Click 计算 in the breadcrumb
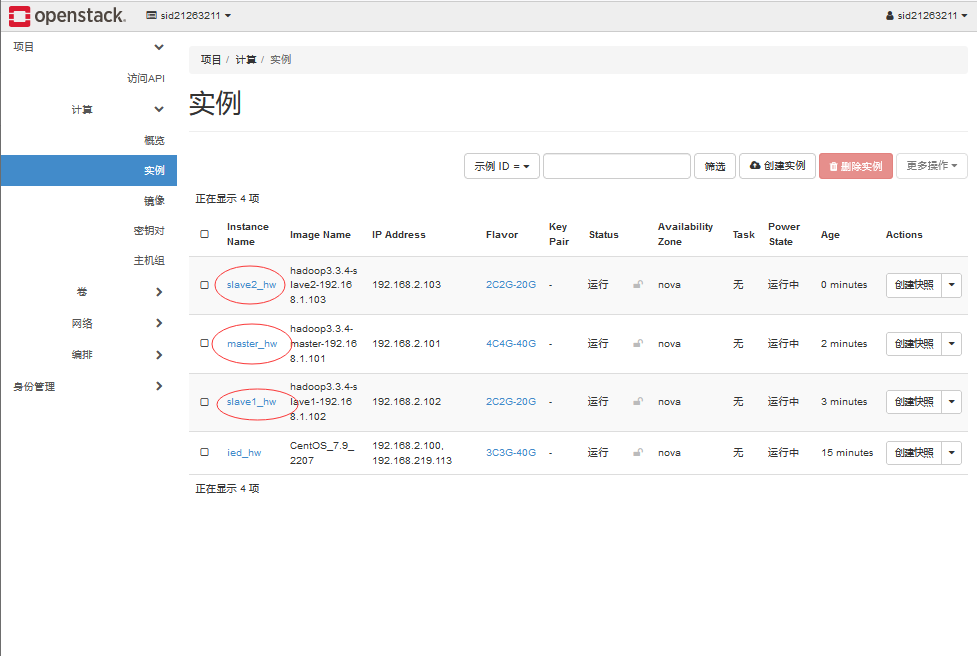 (x=245, y=60)
